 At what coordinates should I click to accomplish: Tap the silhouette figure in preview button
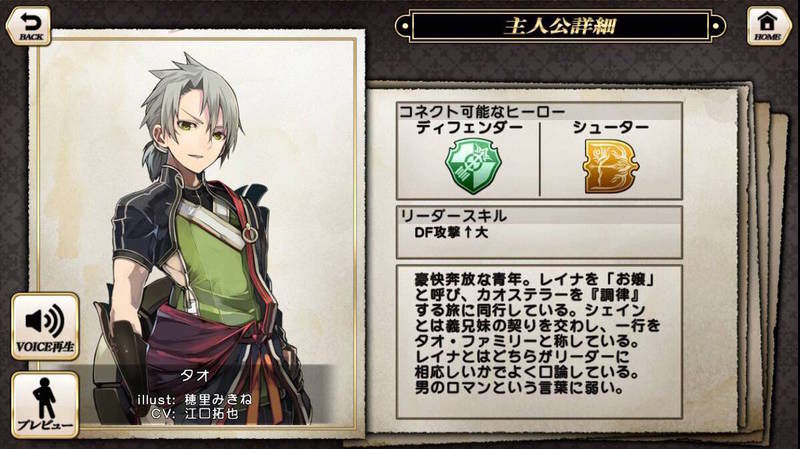pos(44,399)
